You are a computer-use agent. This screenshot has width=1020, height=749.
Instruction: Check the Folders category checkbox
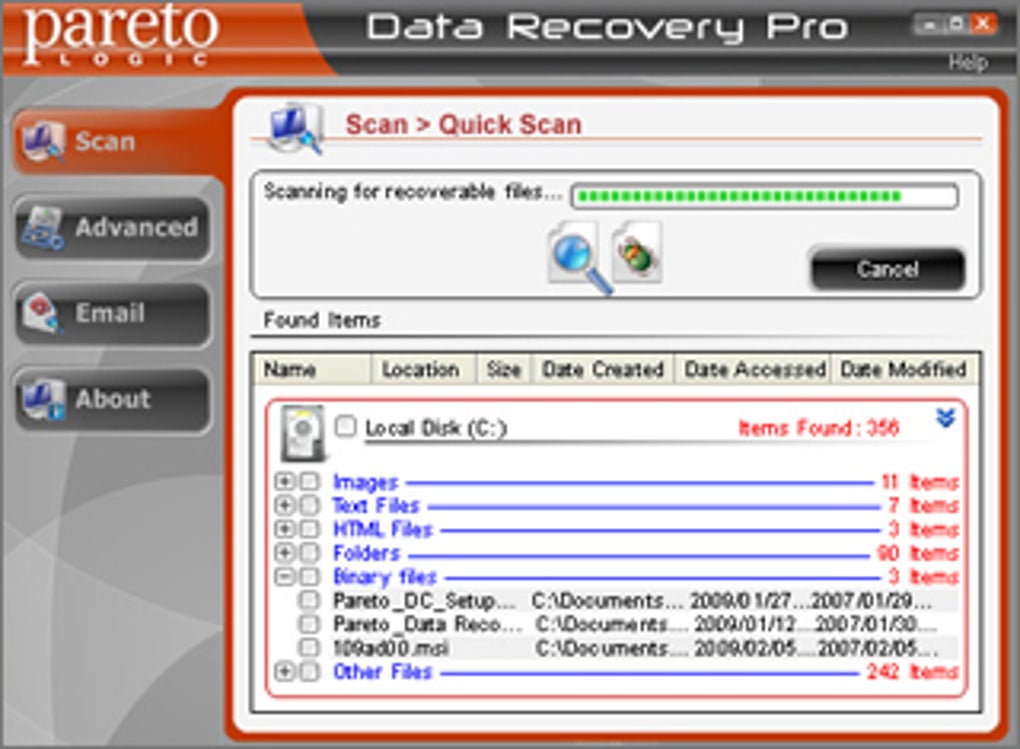tap(310, 552)
